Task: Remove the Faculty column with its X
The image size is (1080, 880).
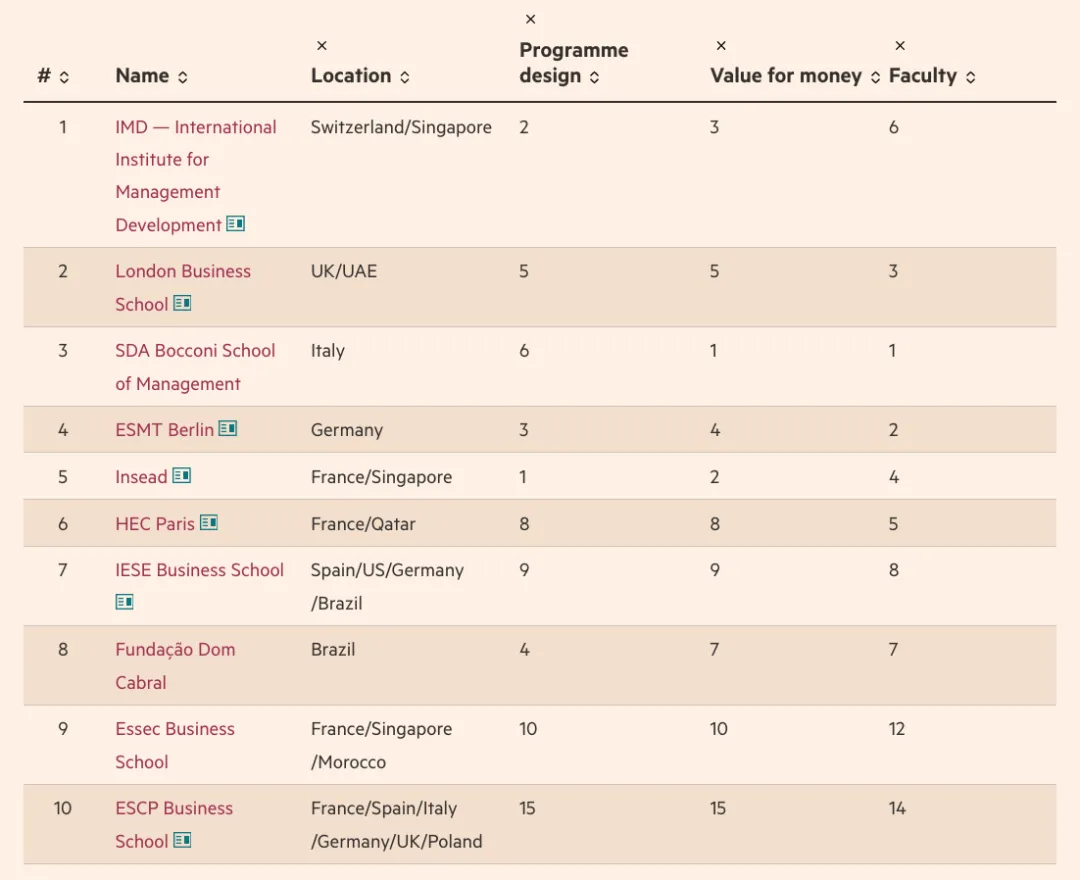Action: (900, 45)
